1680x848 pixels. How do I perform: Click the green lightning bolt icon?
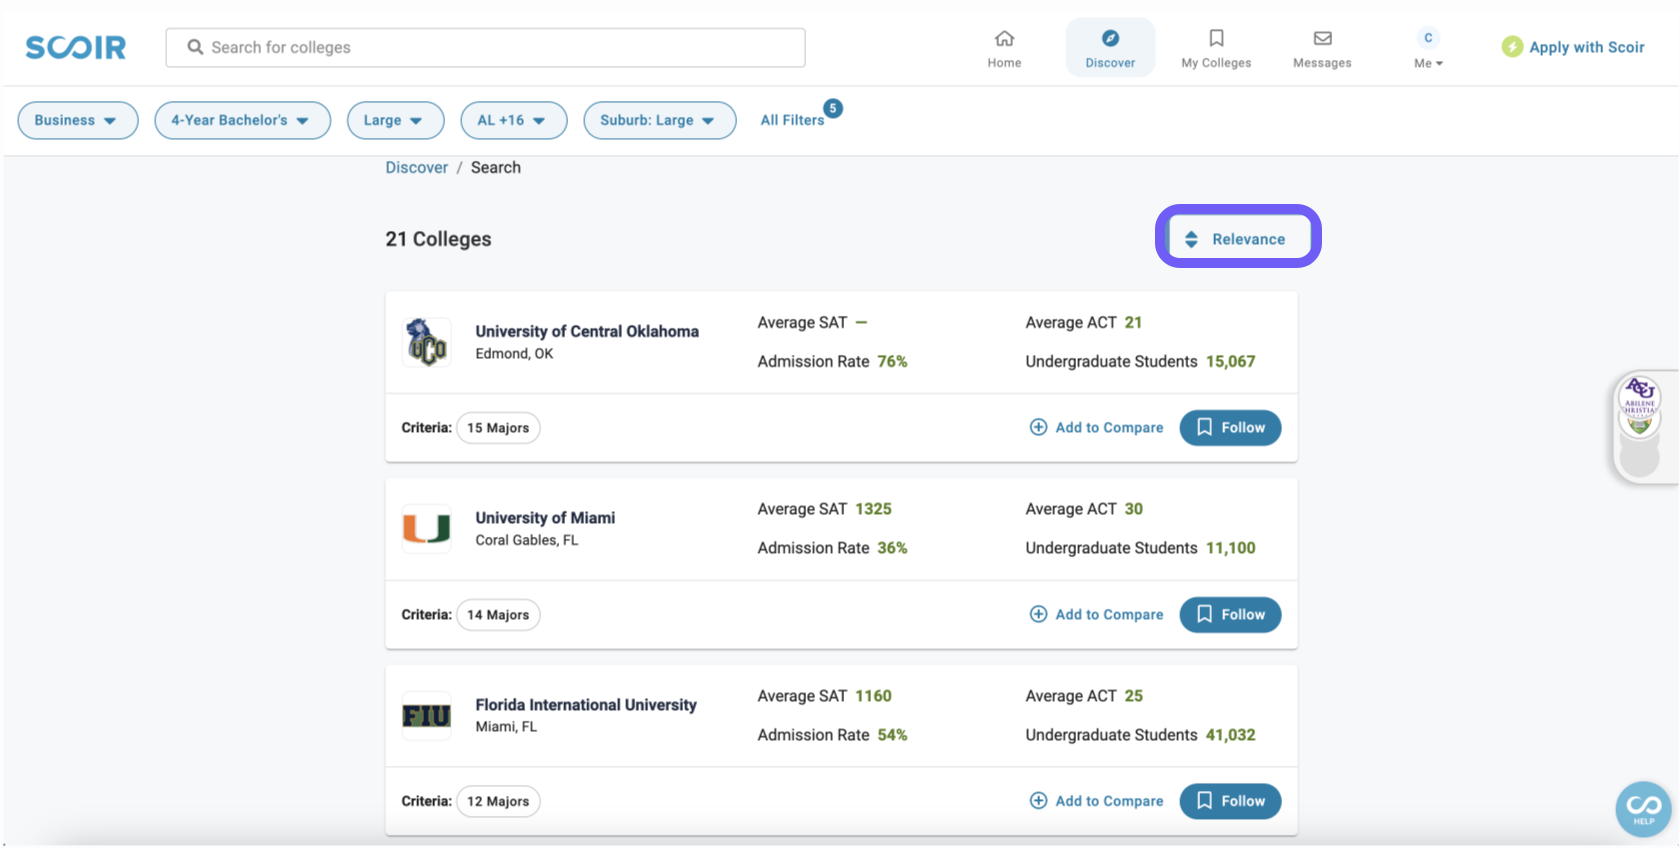(x=1512, y=47)
